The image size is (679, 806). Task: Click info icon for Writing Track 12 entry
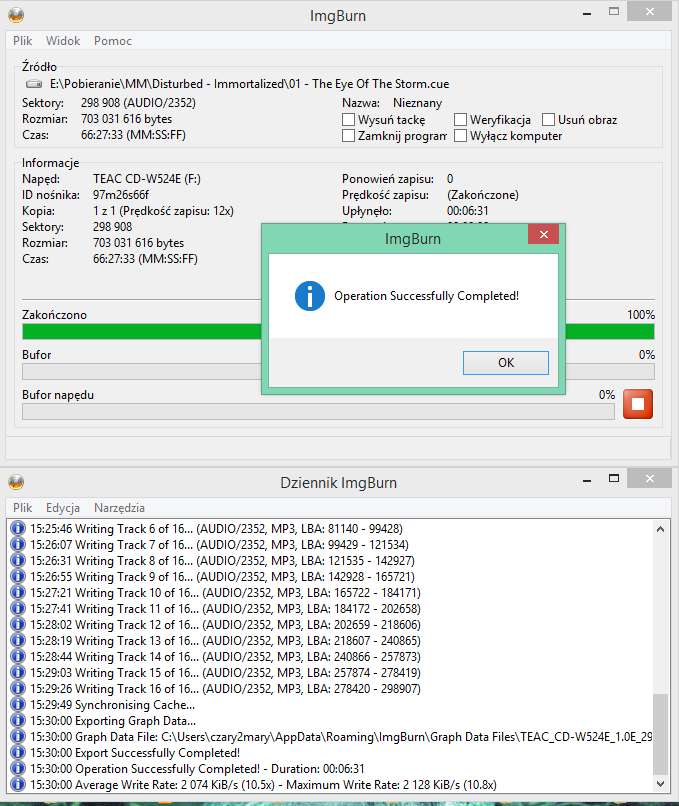coord(17,624)
